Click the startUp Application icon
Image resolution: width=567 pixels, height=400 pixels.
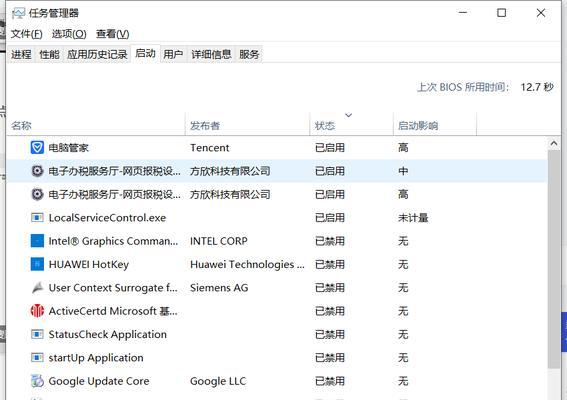(37, 358)
